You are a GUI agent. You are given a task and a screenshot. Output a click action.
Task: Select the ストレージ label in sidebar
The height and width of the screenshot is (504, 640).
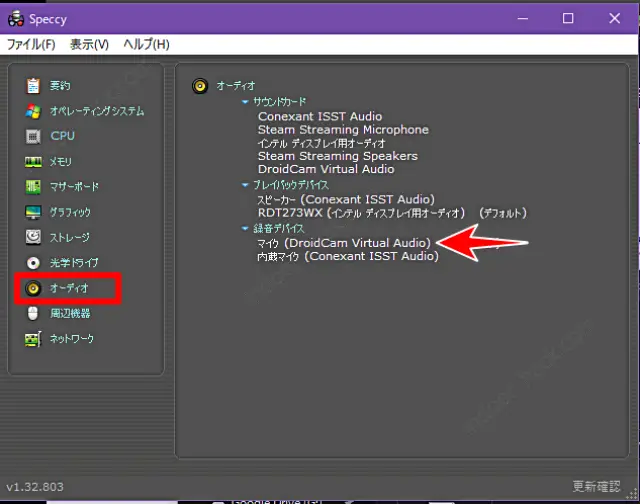coord(70,238)
